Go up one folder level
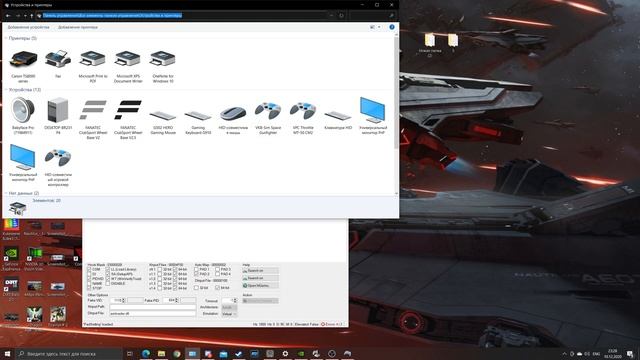The image size is (640, 360). (32, 16)
